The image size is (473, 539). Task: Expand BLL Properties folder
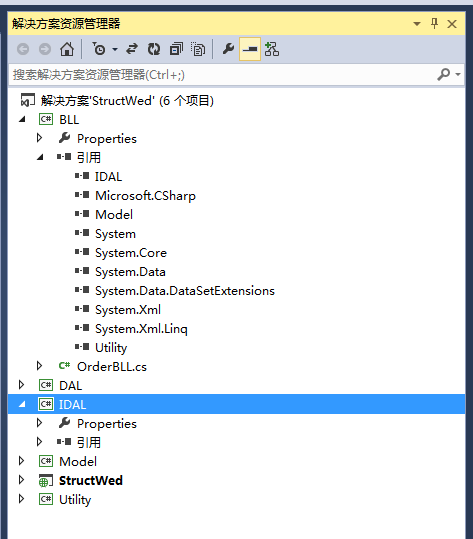point(40,138)
